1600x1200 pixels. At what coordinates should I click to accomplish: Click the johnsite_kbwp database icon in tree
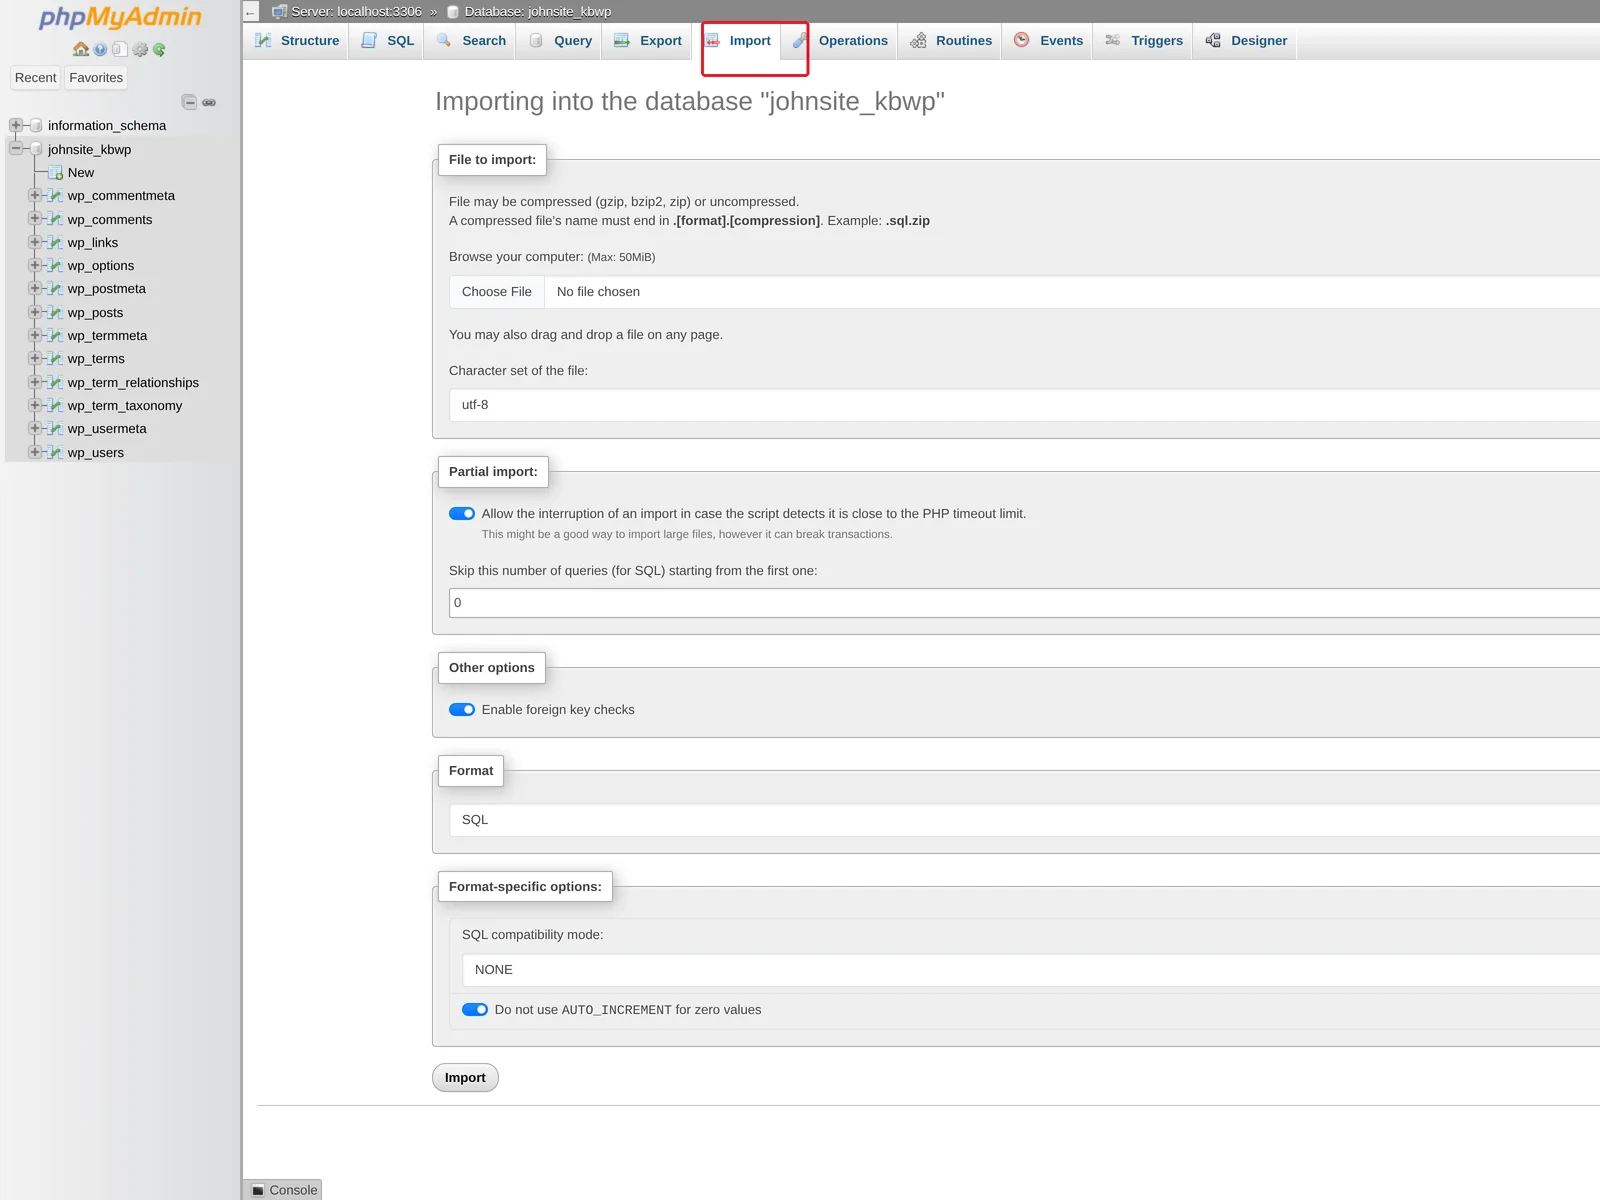click(36, 149)
